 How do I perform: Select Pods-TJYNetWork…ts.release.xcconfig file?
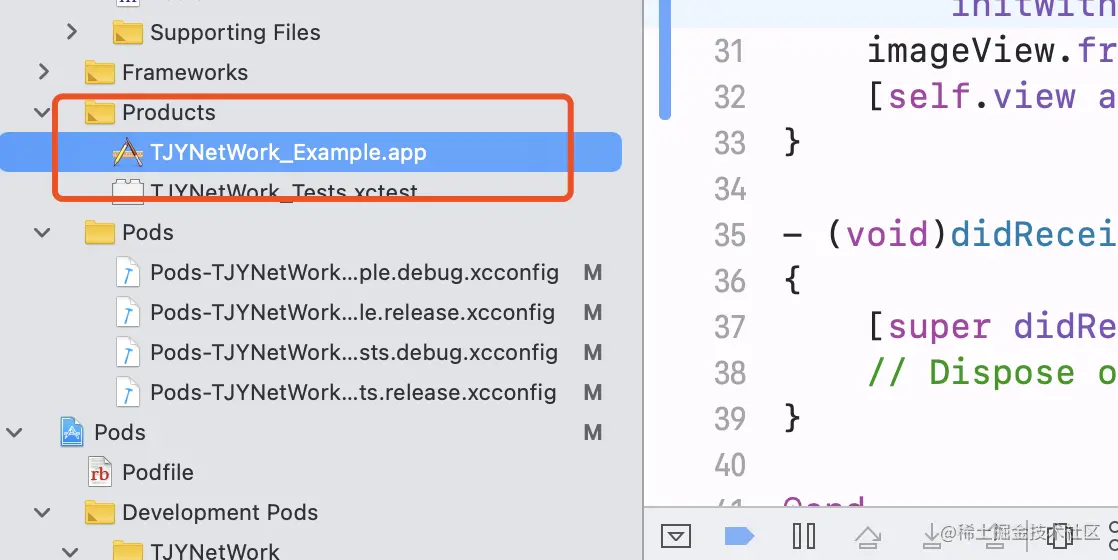tap(353, 392)
